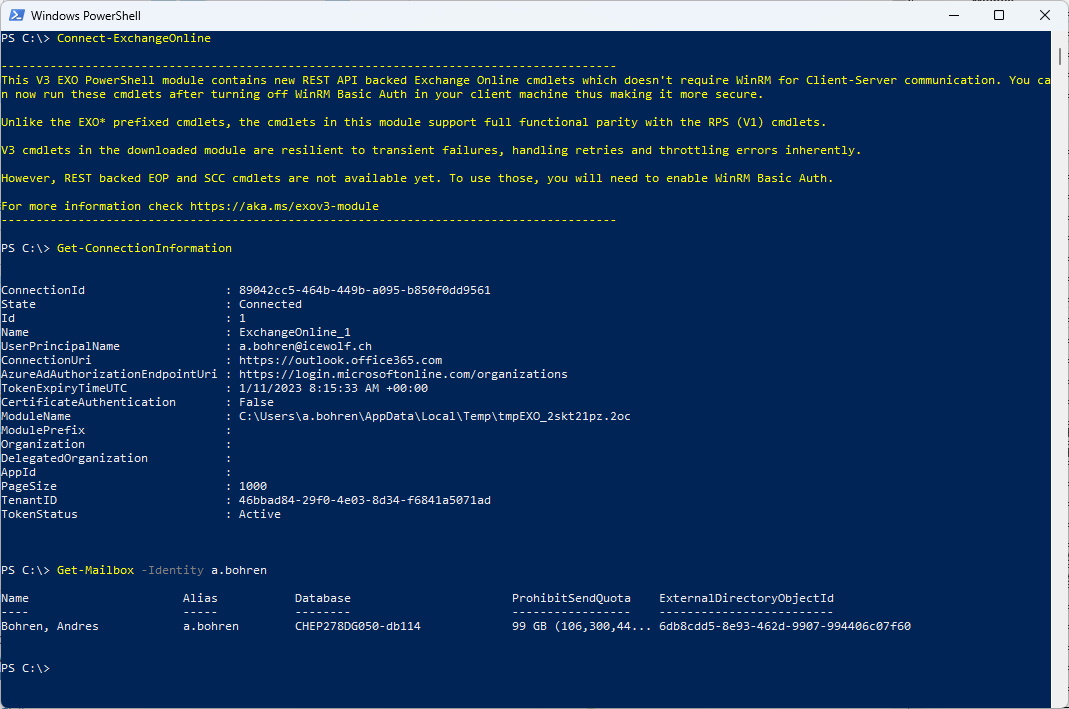The image size is (1069, 709).
Task: Click the -Identity parameter text
Action: (172, 570)
